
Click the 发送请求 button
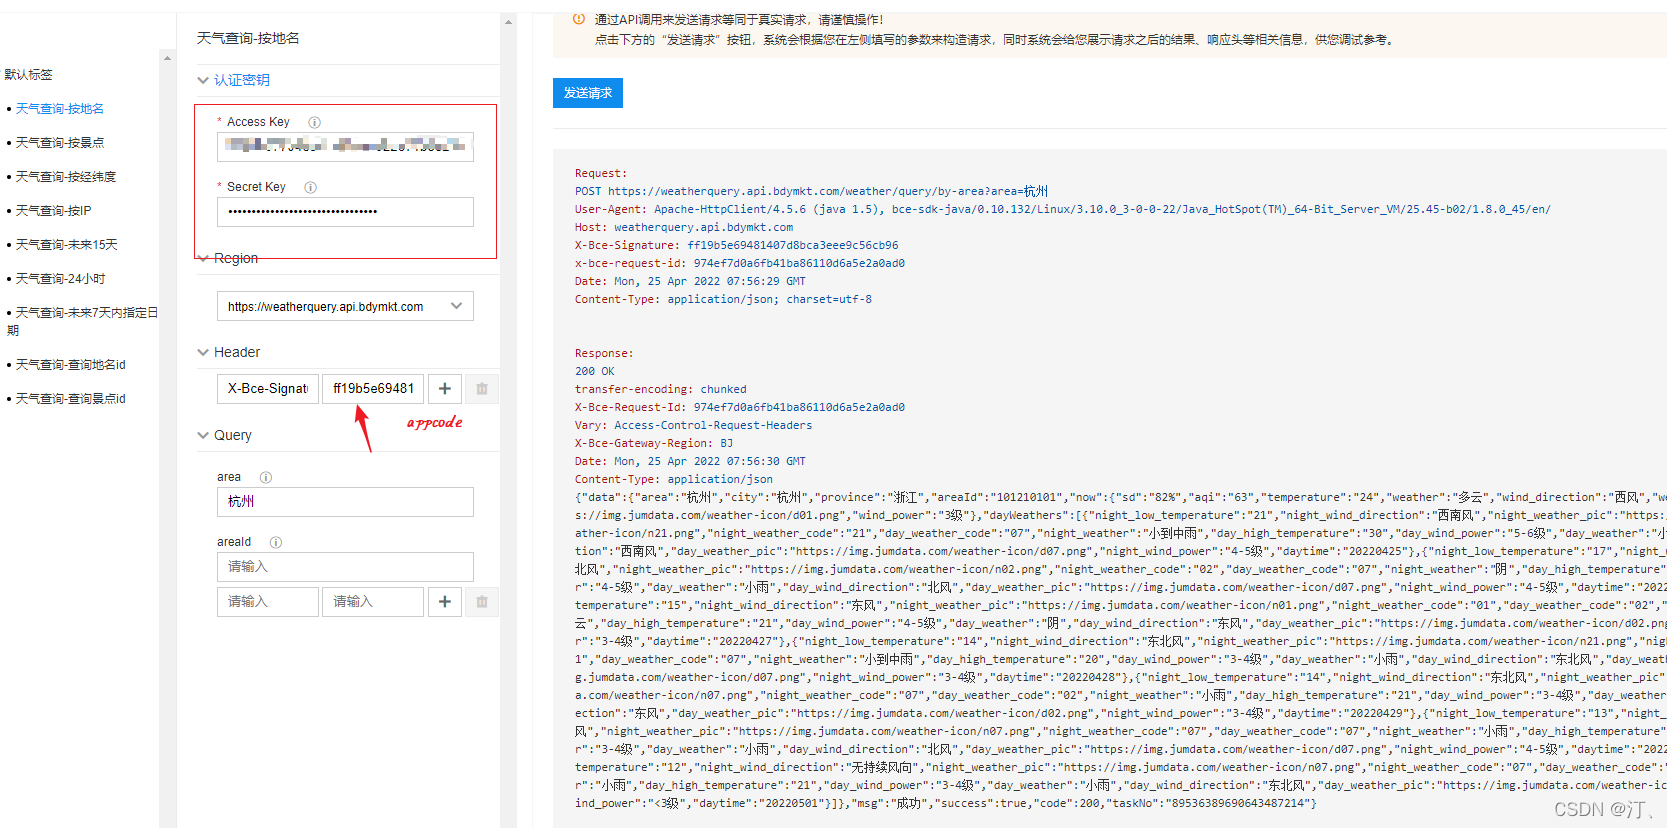588,93
